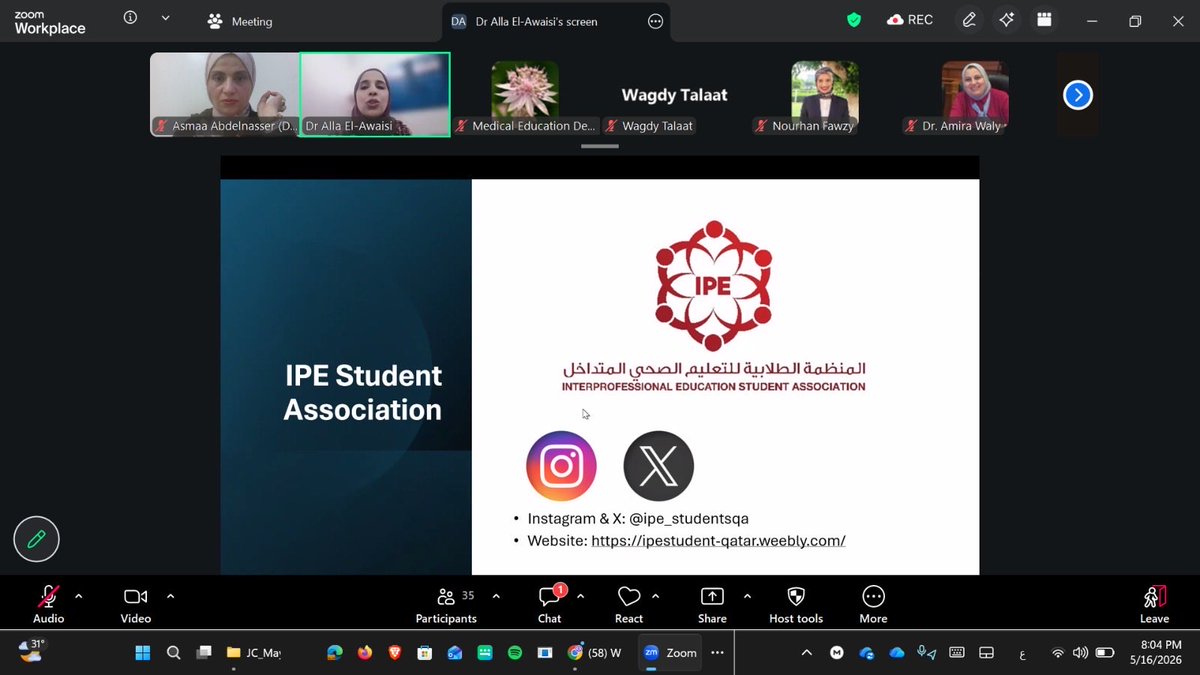Image resolution: width=1200 pixels, height=675 pixels.
Task: Launch Microsoft Edge from the taskbar
Action: [x=335, y=653]
